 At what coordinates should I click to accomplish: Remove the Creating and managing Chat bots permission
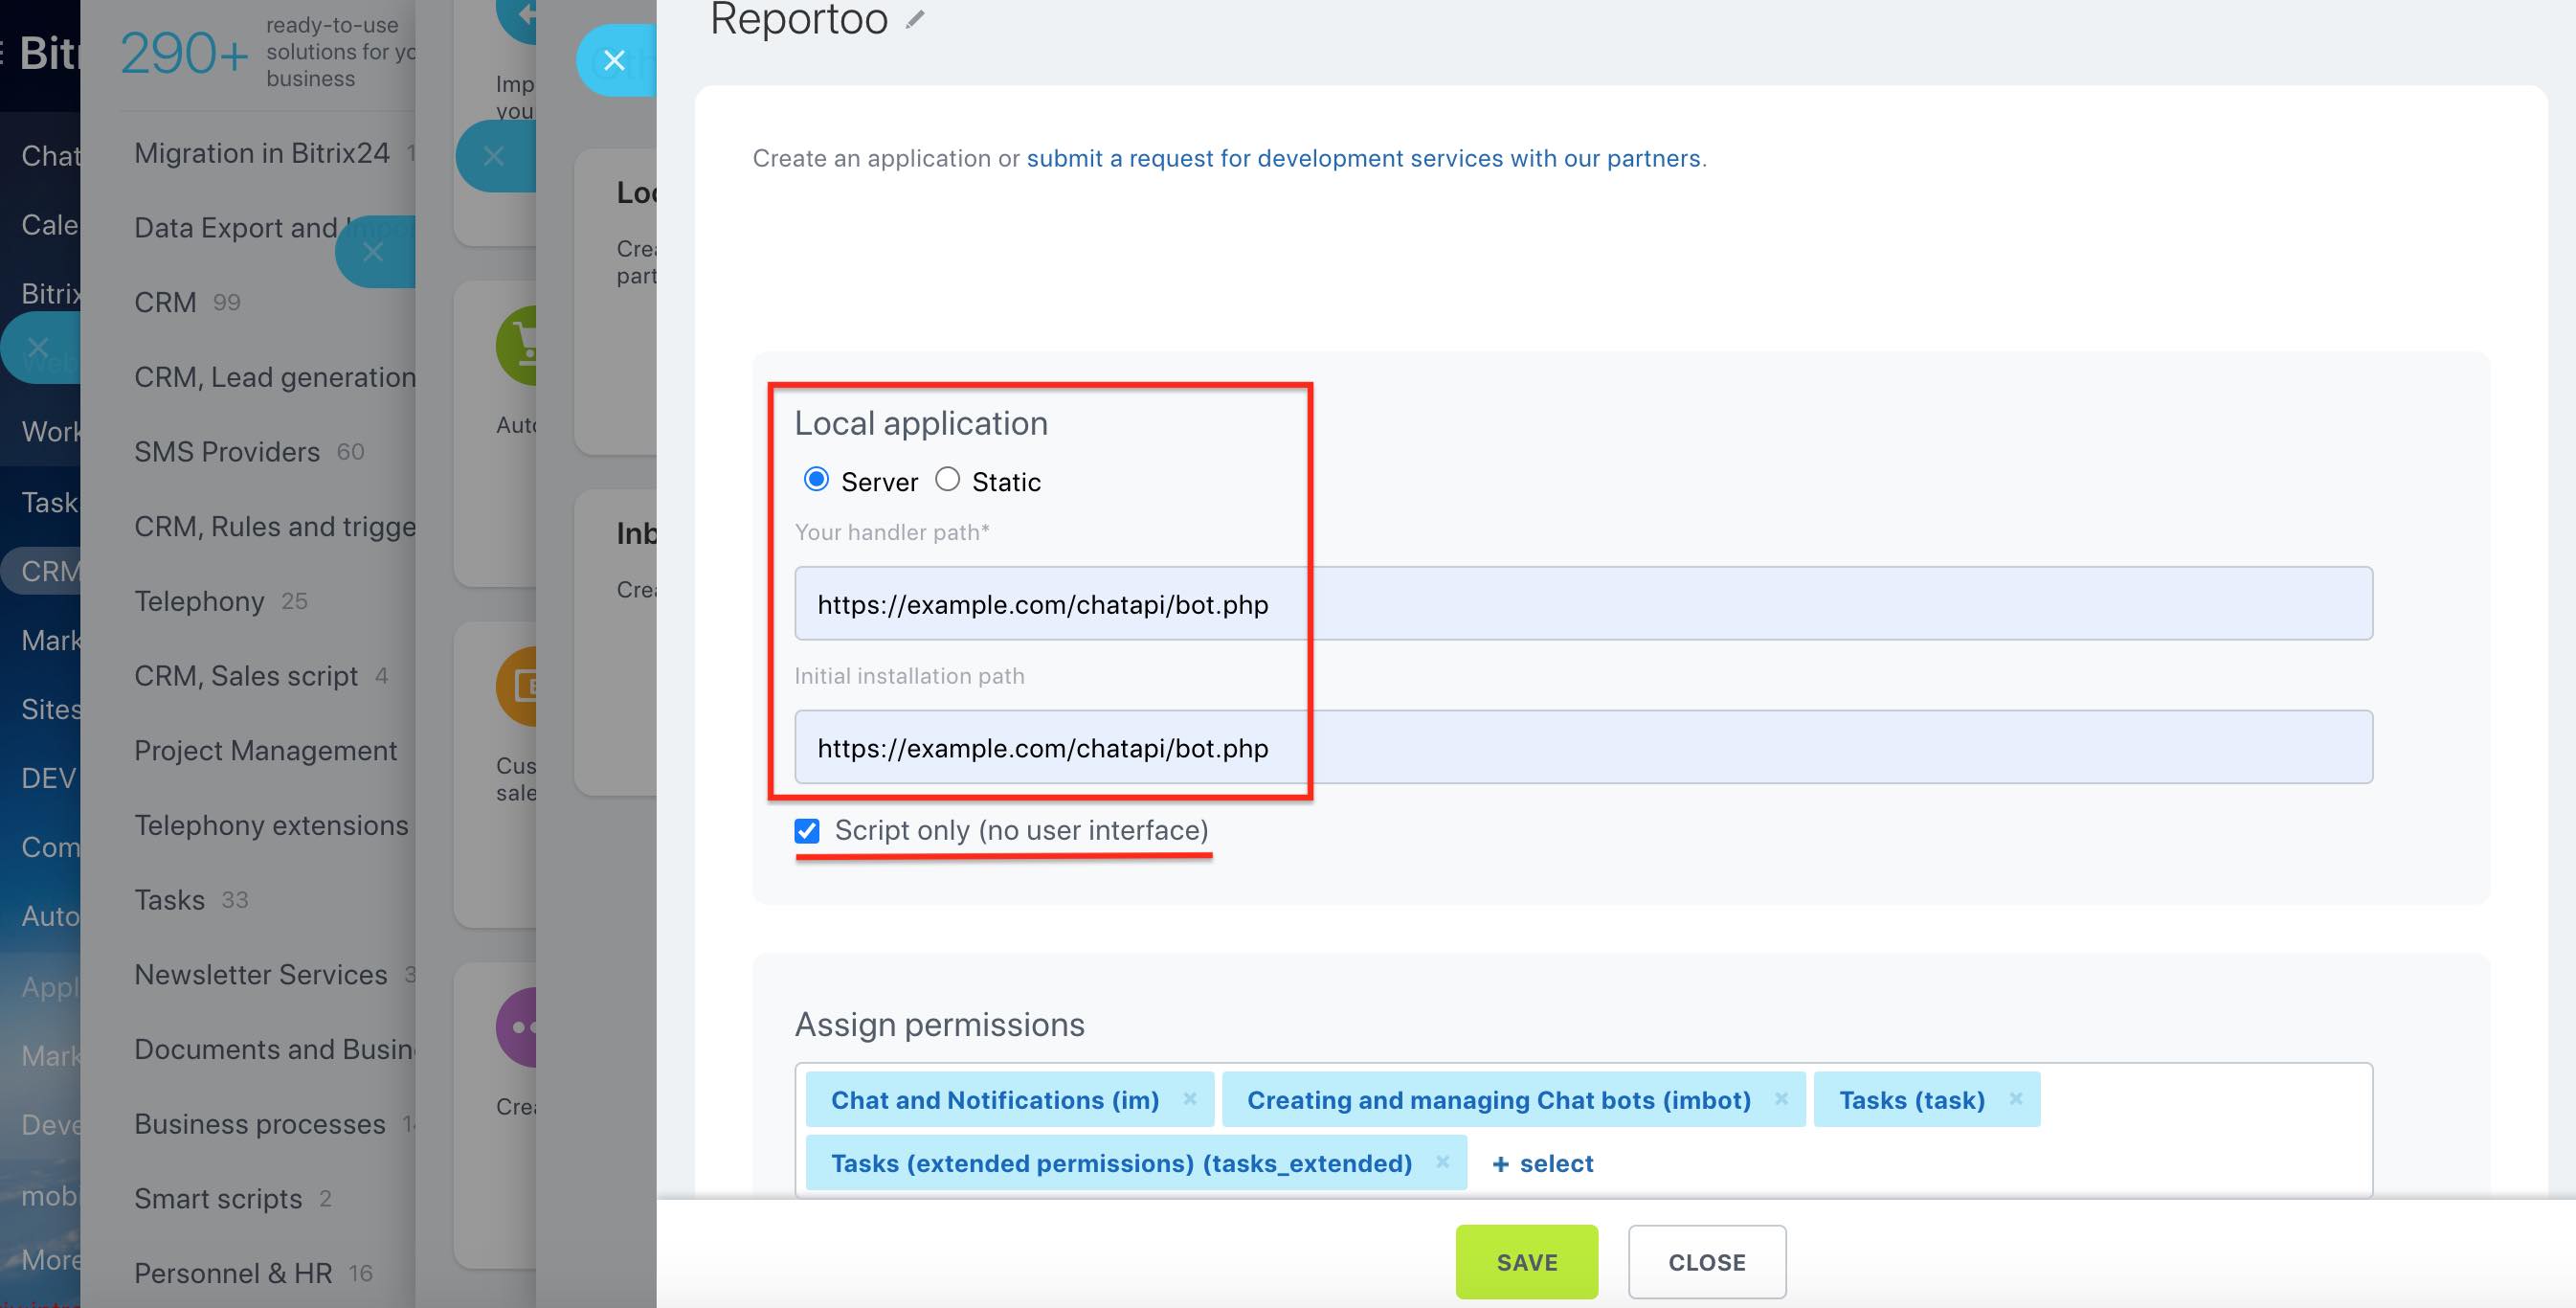click(x=1782, y=1099)
